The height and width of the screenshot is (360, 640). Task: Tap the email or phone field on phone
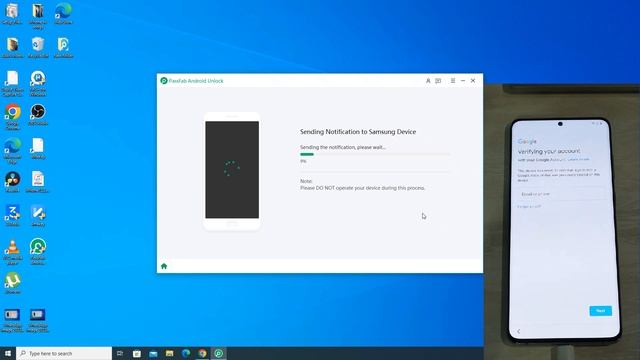click(x=560, y=194)
